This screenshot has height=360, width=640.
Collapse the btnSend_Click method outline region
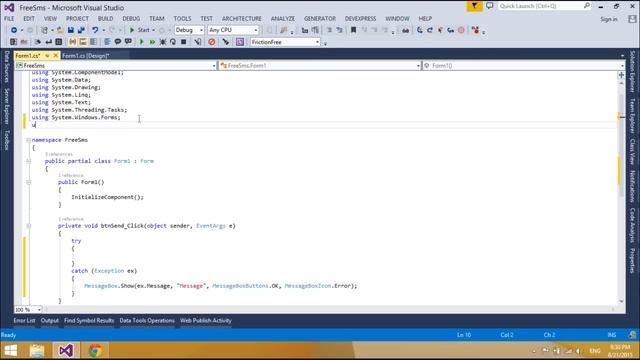[x=29, y=226]
